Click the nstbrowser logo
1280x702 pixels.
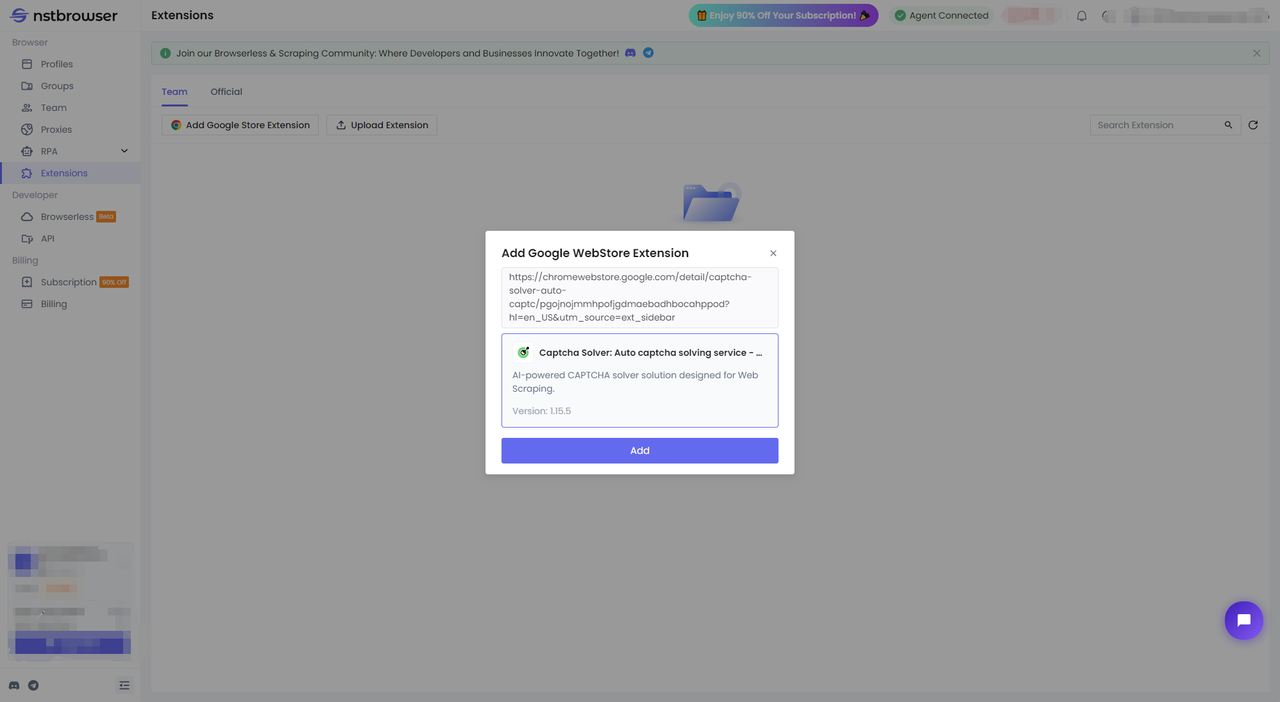click(64, 16)
